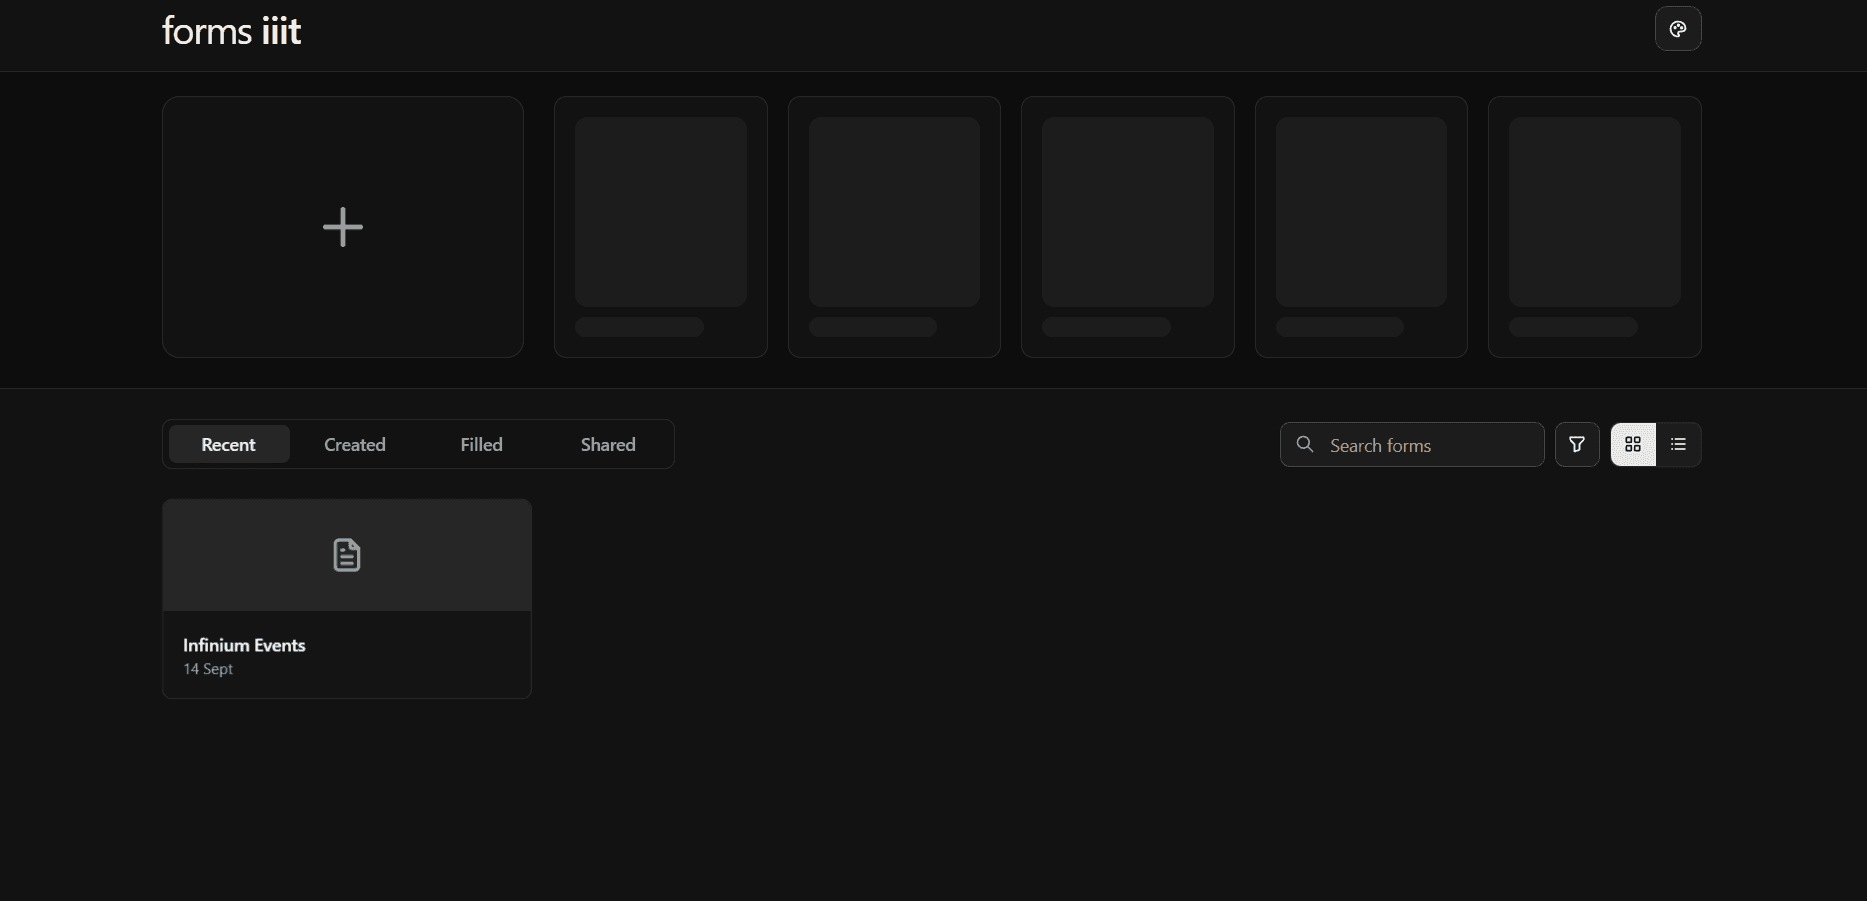Switch to grid view layout

1633,444
